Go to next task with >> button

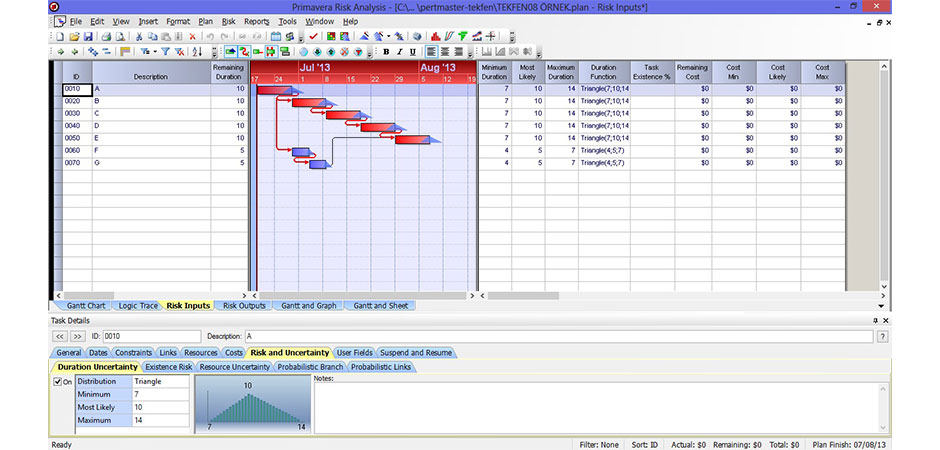(78, 336)
